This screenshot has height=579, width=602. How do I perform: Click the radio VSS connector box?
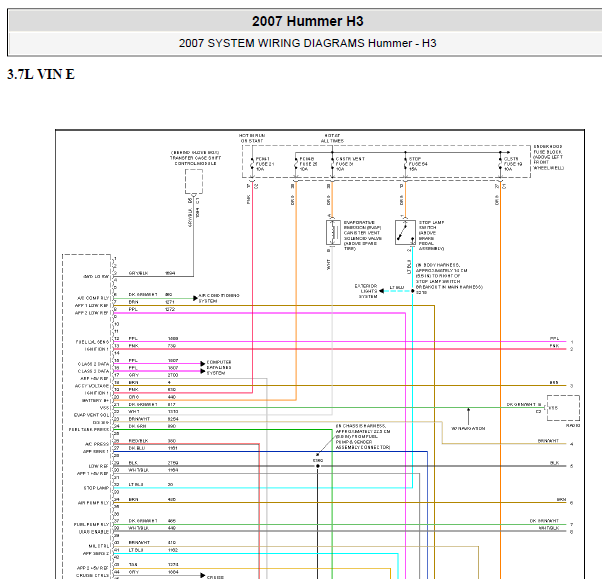click(563, 408)
